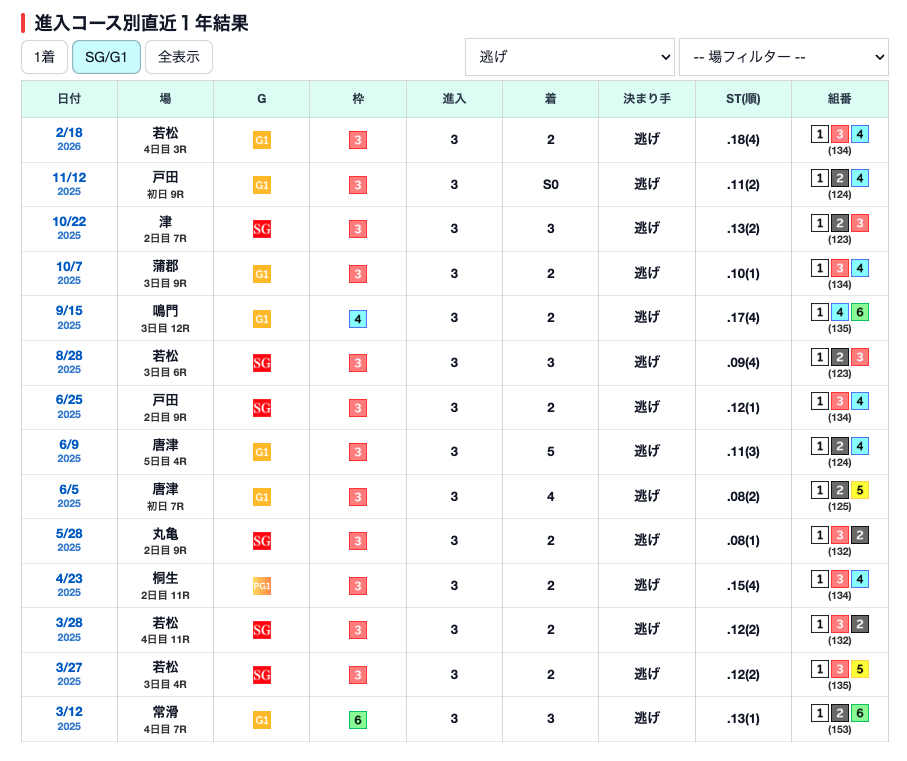This screenshot has height=761, width=907.
Task: Click yellow 5 in the 6/5 combination
Action: [x=860, y=490]
